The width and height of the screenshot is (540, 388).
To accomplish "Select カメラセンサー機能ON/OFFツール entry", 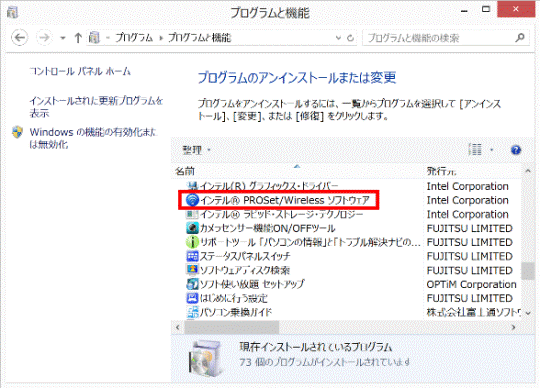I will coord(267,228).
